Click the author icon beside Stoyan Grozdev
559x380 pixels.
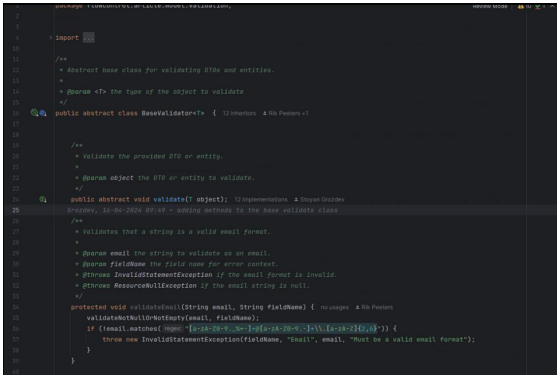(x=296, y=200)
